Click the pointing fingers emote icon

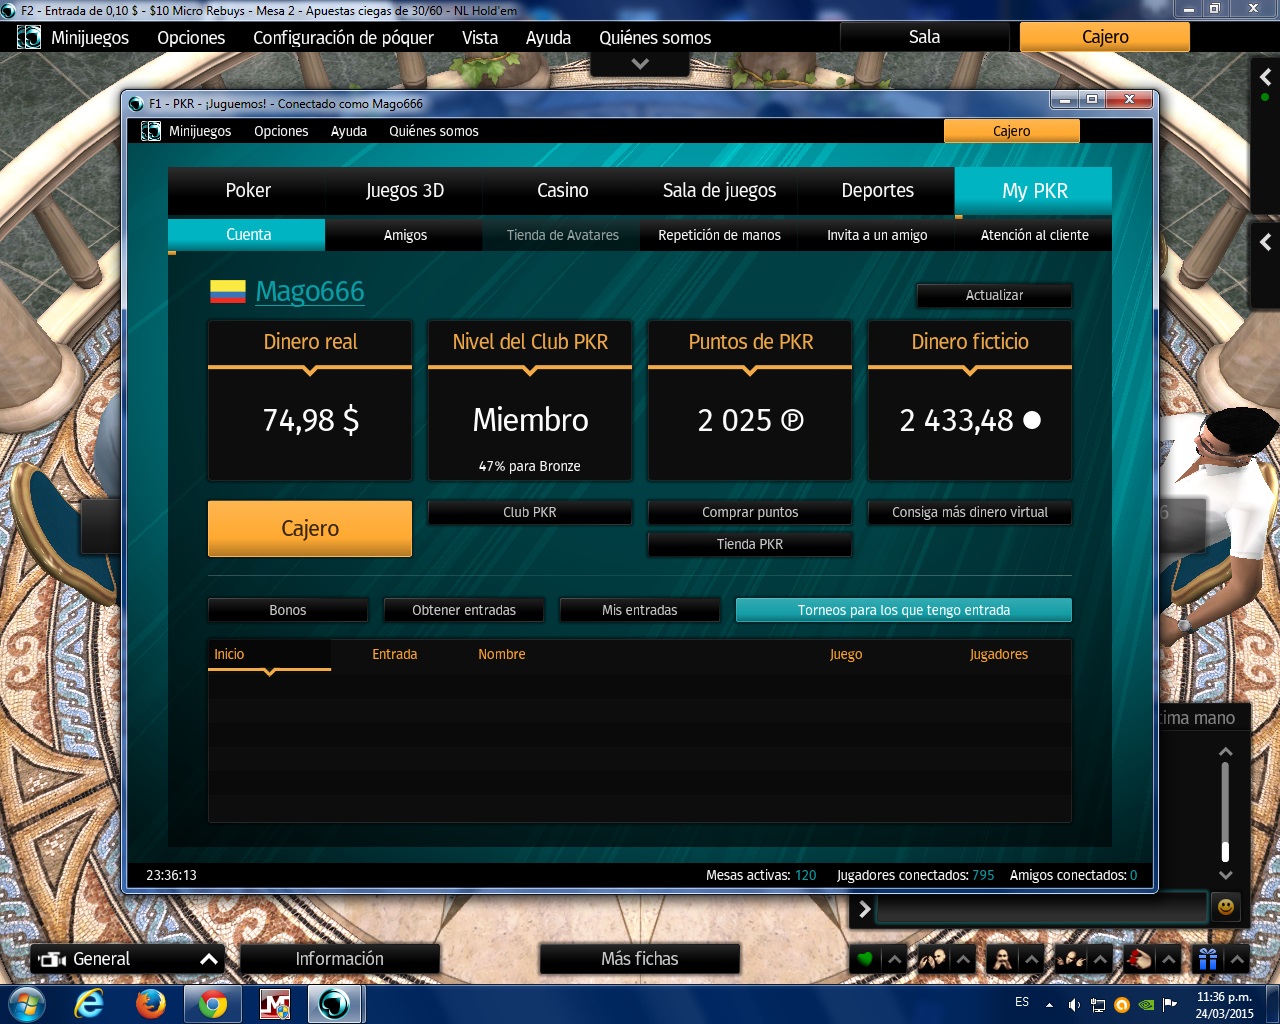tap(1070, 959)
